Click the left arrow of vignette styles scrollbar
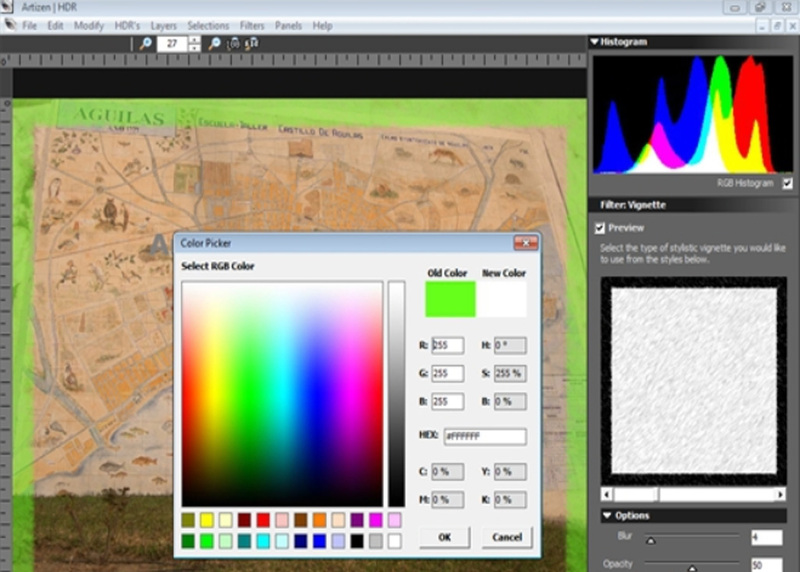The height and width of the screenshot is (572, 800). (607, 494)
